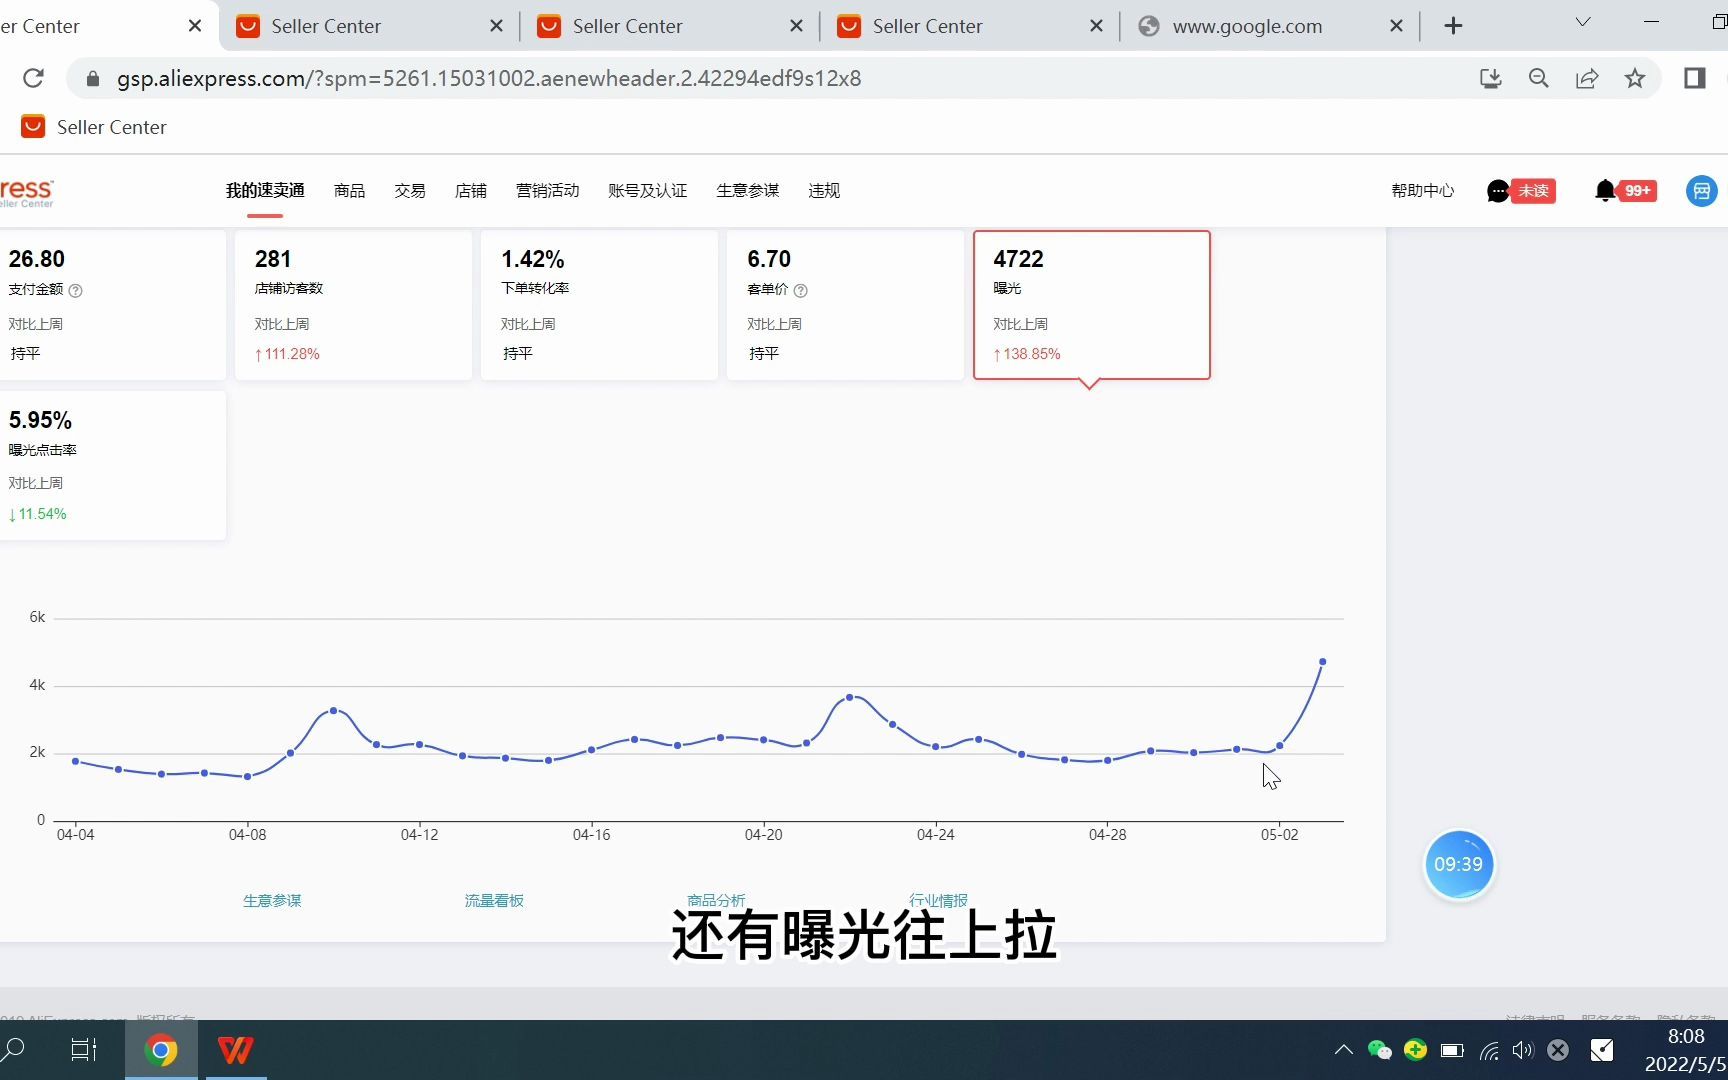Click the share page icon

tap(1587, 78)
